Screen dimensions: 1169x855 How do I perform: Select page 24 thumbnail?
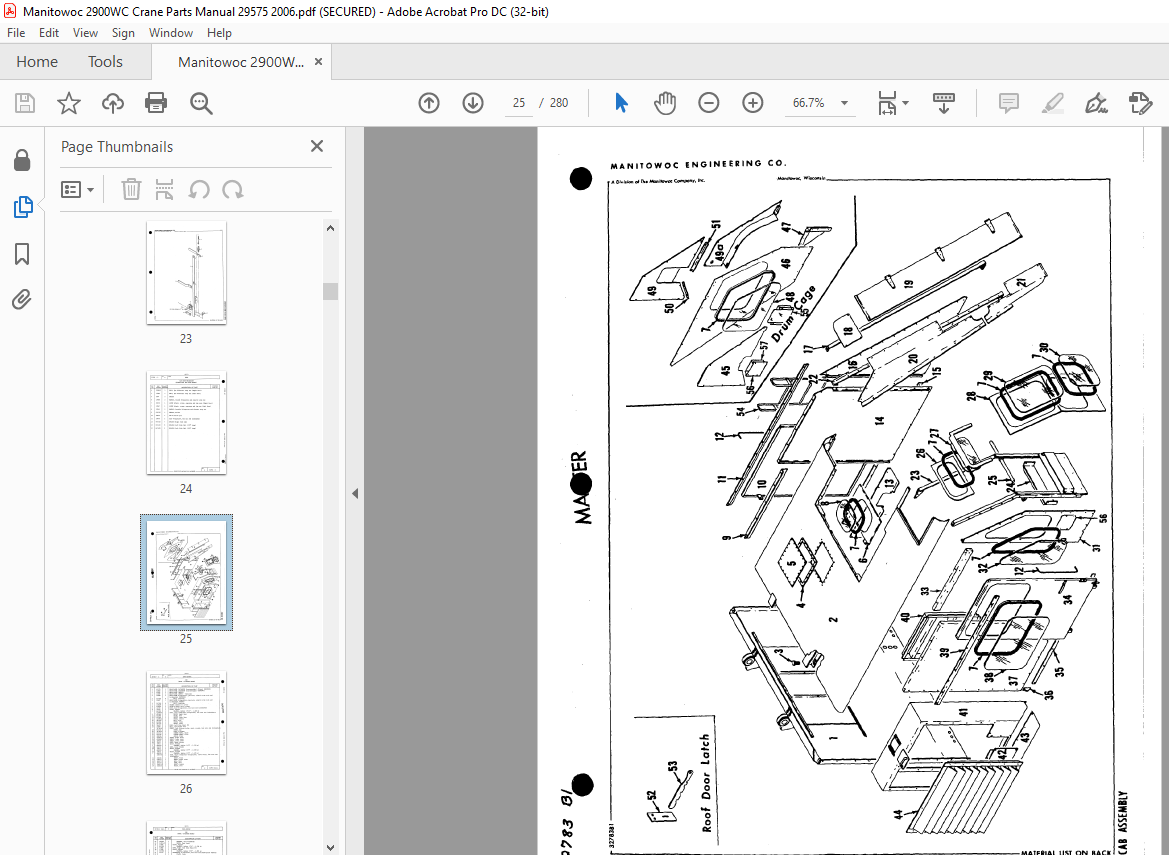pyautogui.click(x=186, y=423)
